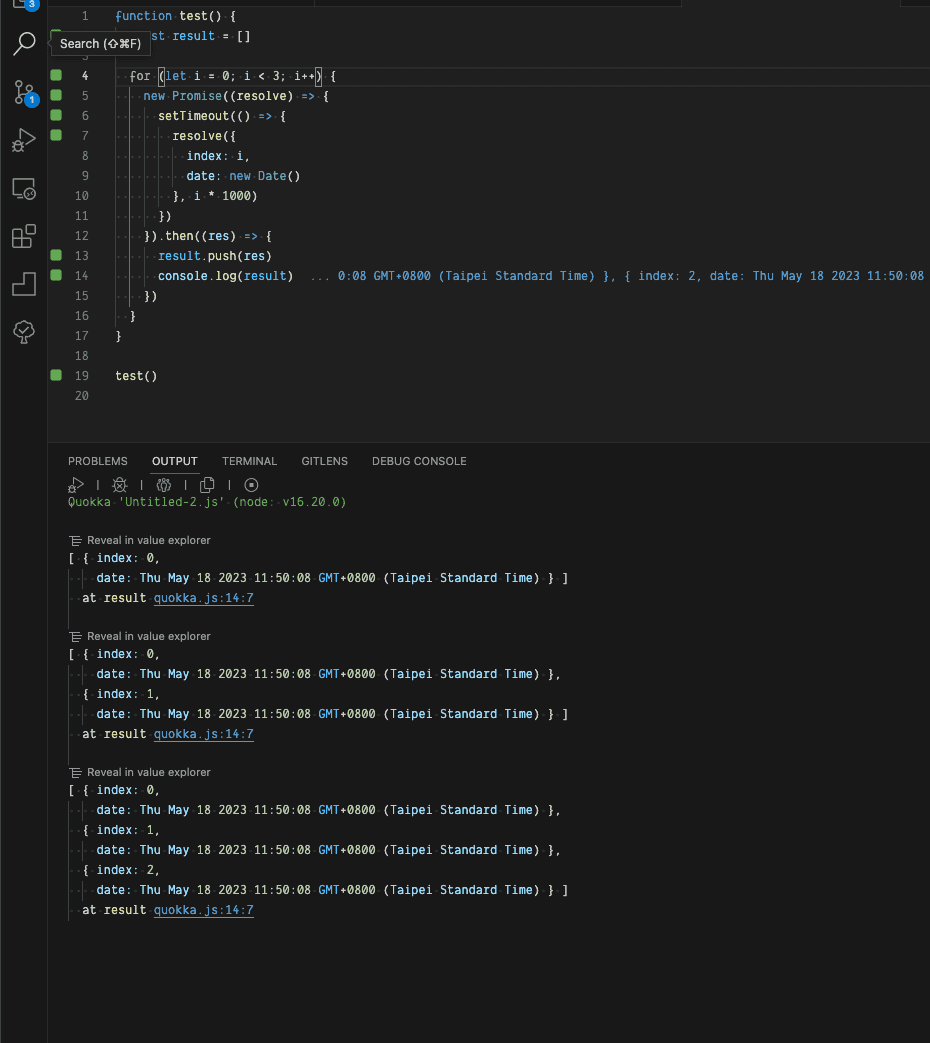Toggle the green coverage indicator on line 19
This screenshot has width=930, height=1043.
[x=57, y=375]
